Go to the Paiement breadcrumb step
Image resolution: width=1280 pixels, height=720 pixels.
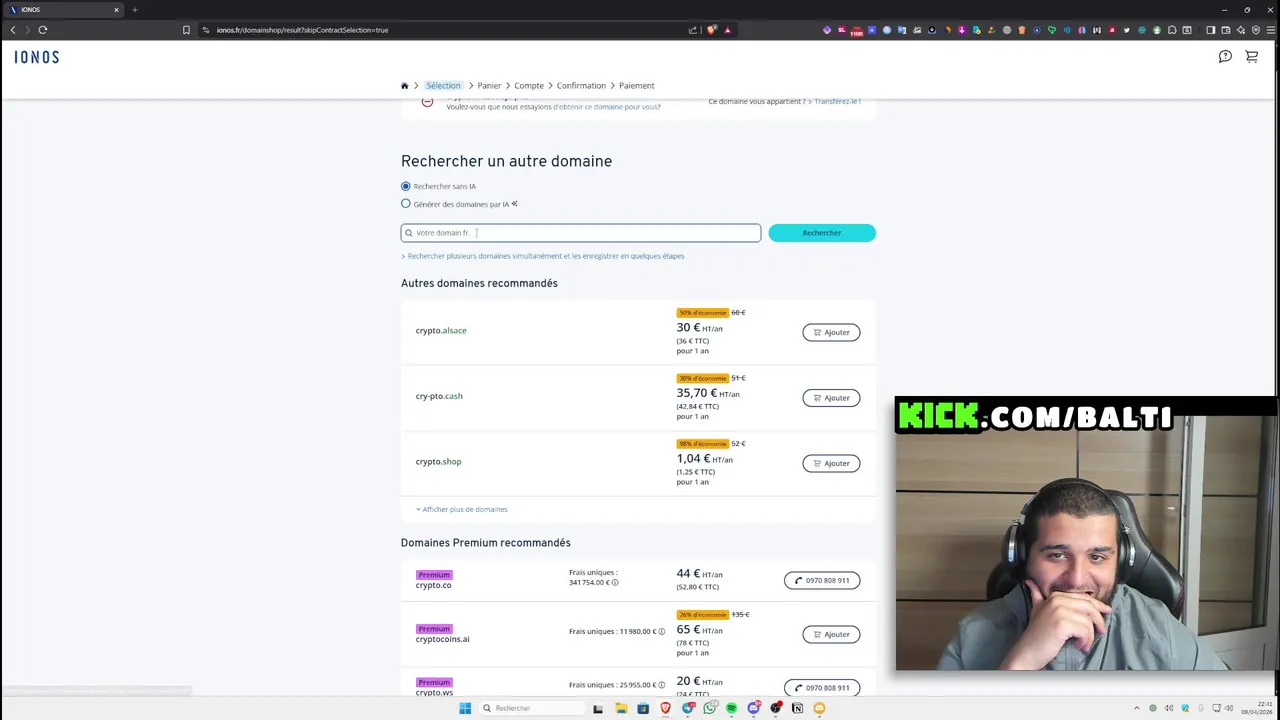coord(636,86)
